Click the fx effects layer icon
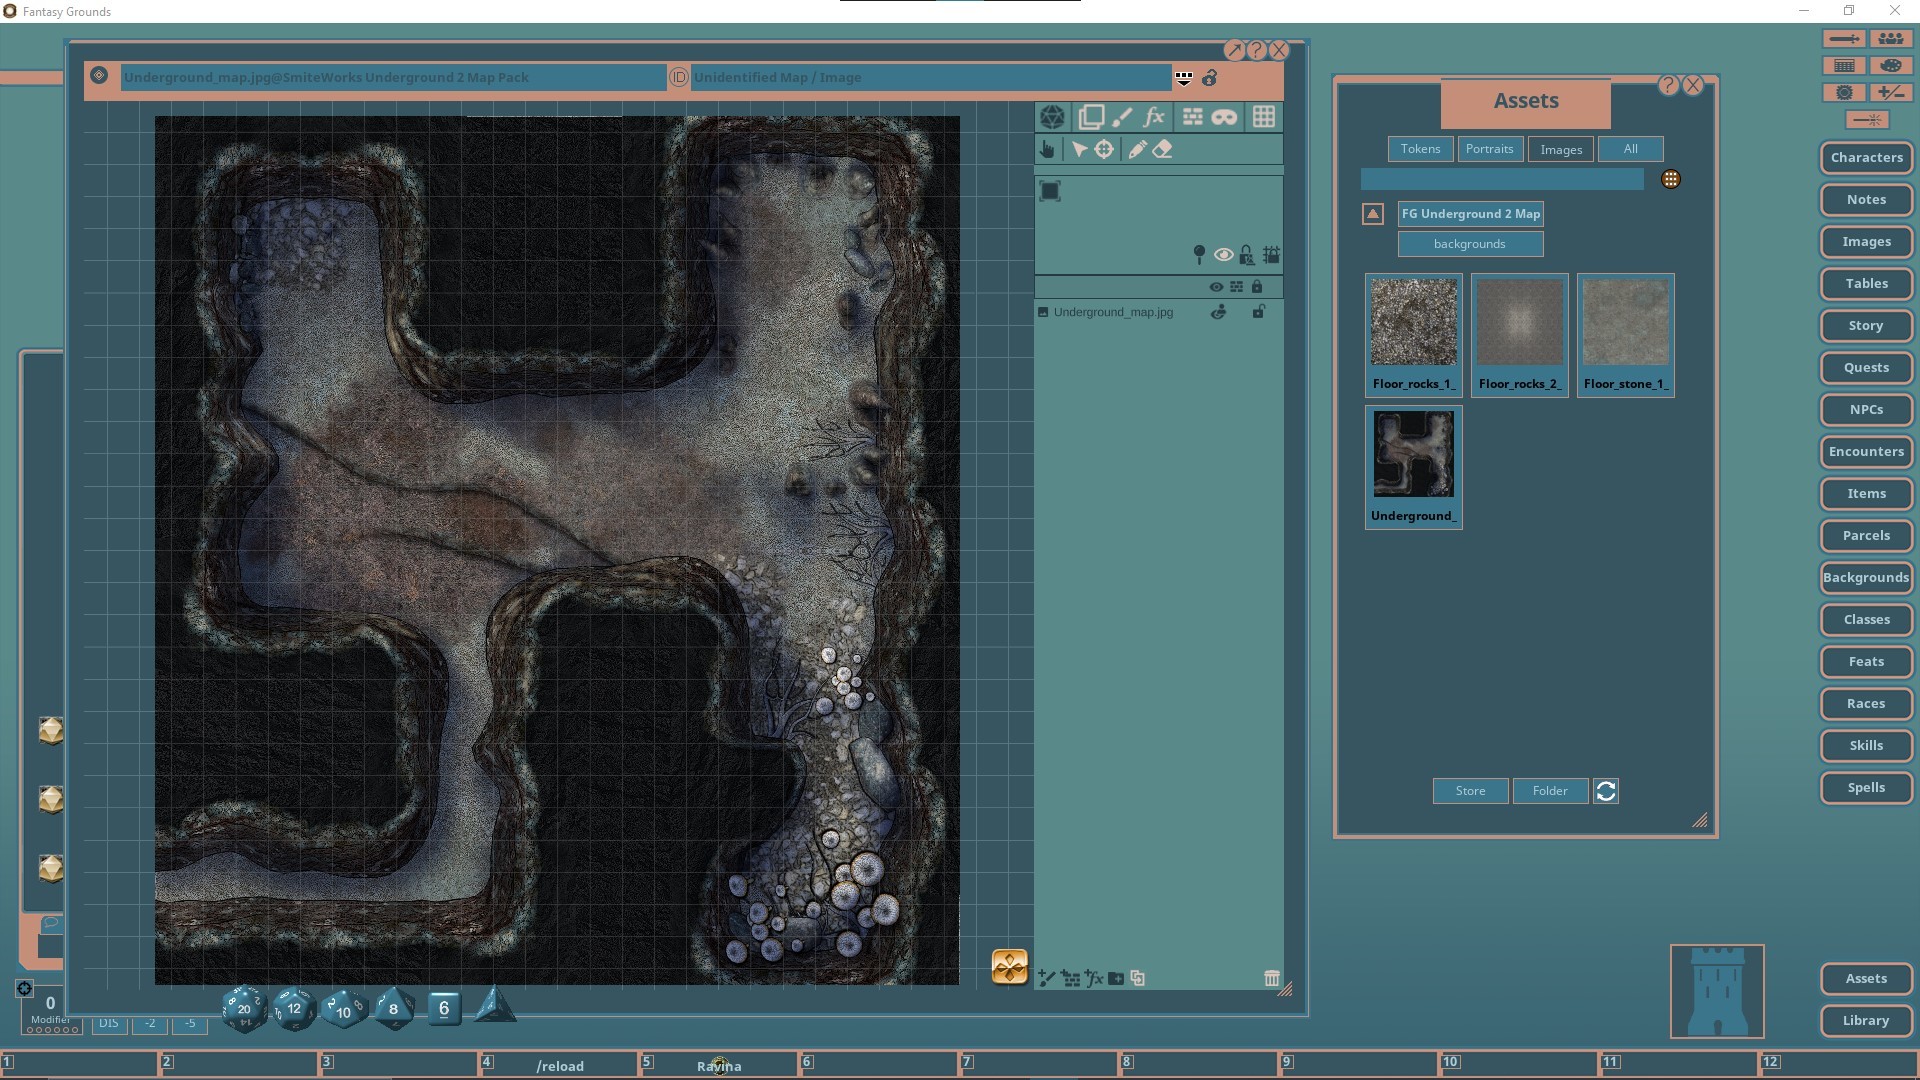 point(1154,117)
